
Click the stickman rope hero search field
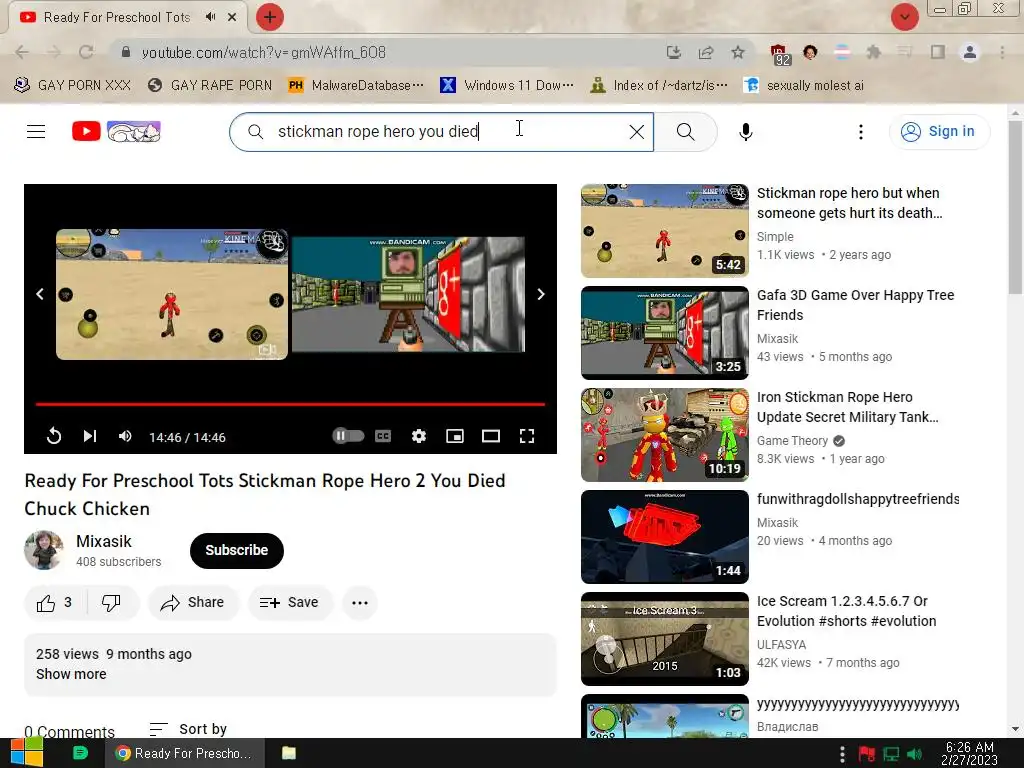coord(441,132)
